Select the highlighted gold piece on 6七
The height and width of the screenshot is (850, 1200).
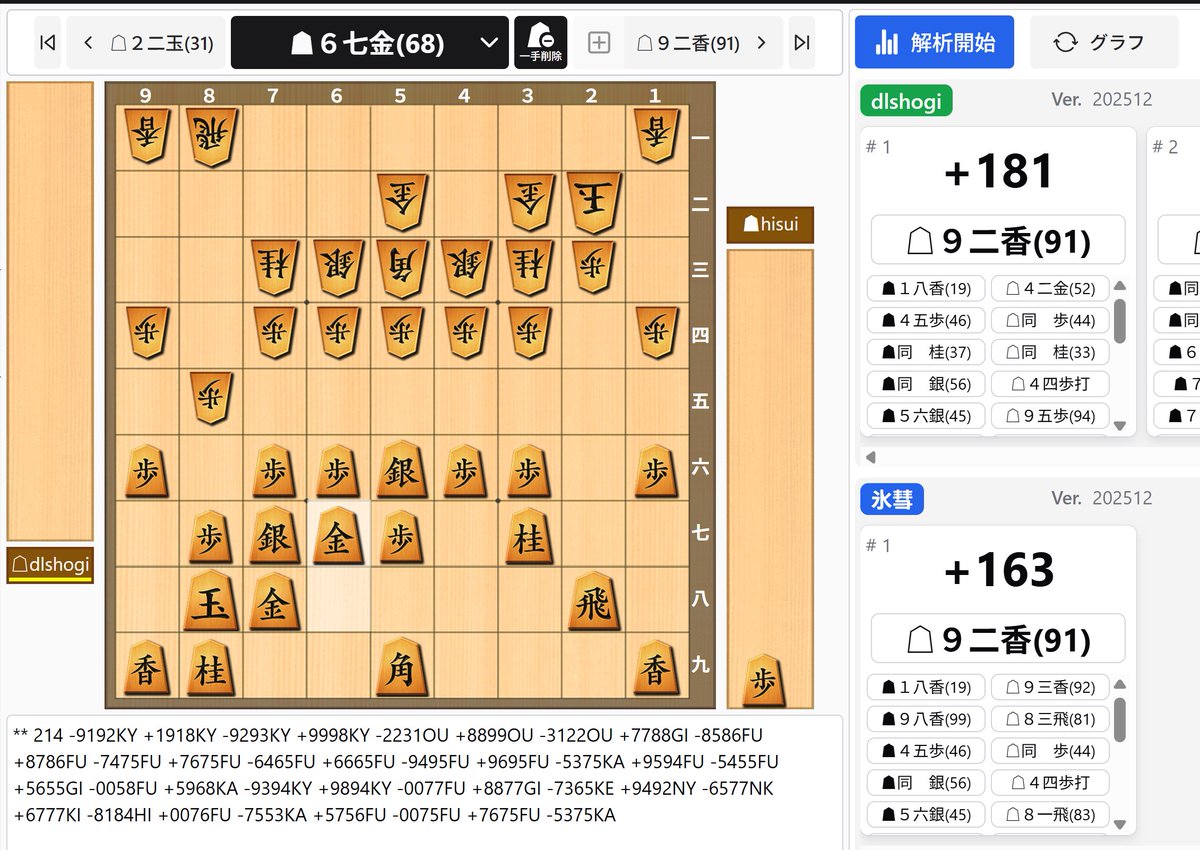337,535
